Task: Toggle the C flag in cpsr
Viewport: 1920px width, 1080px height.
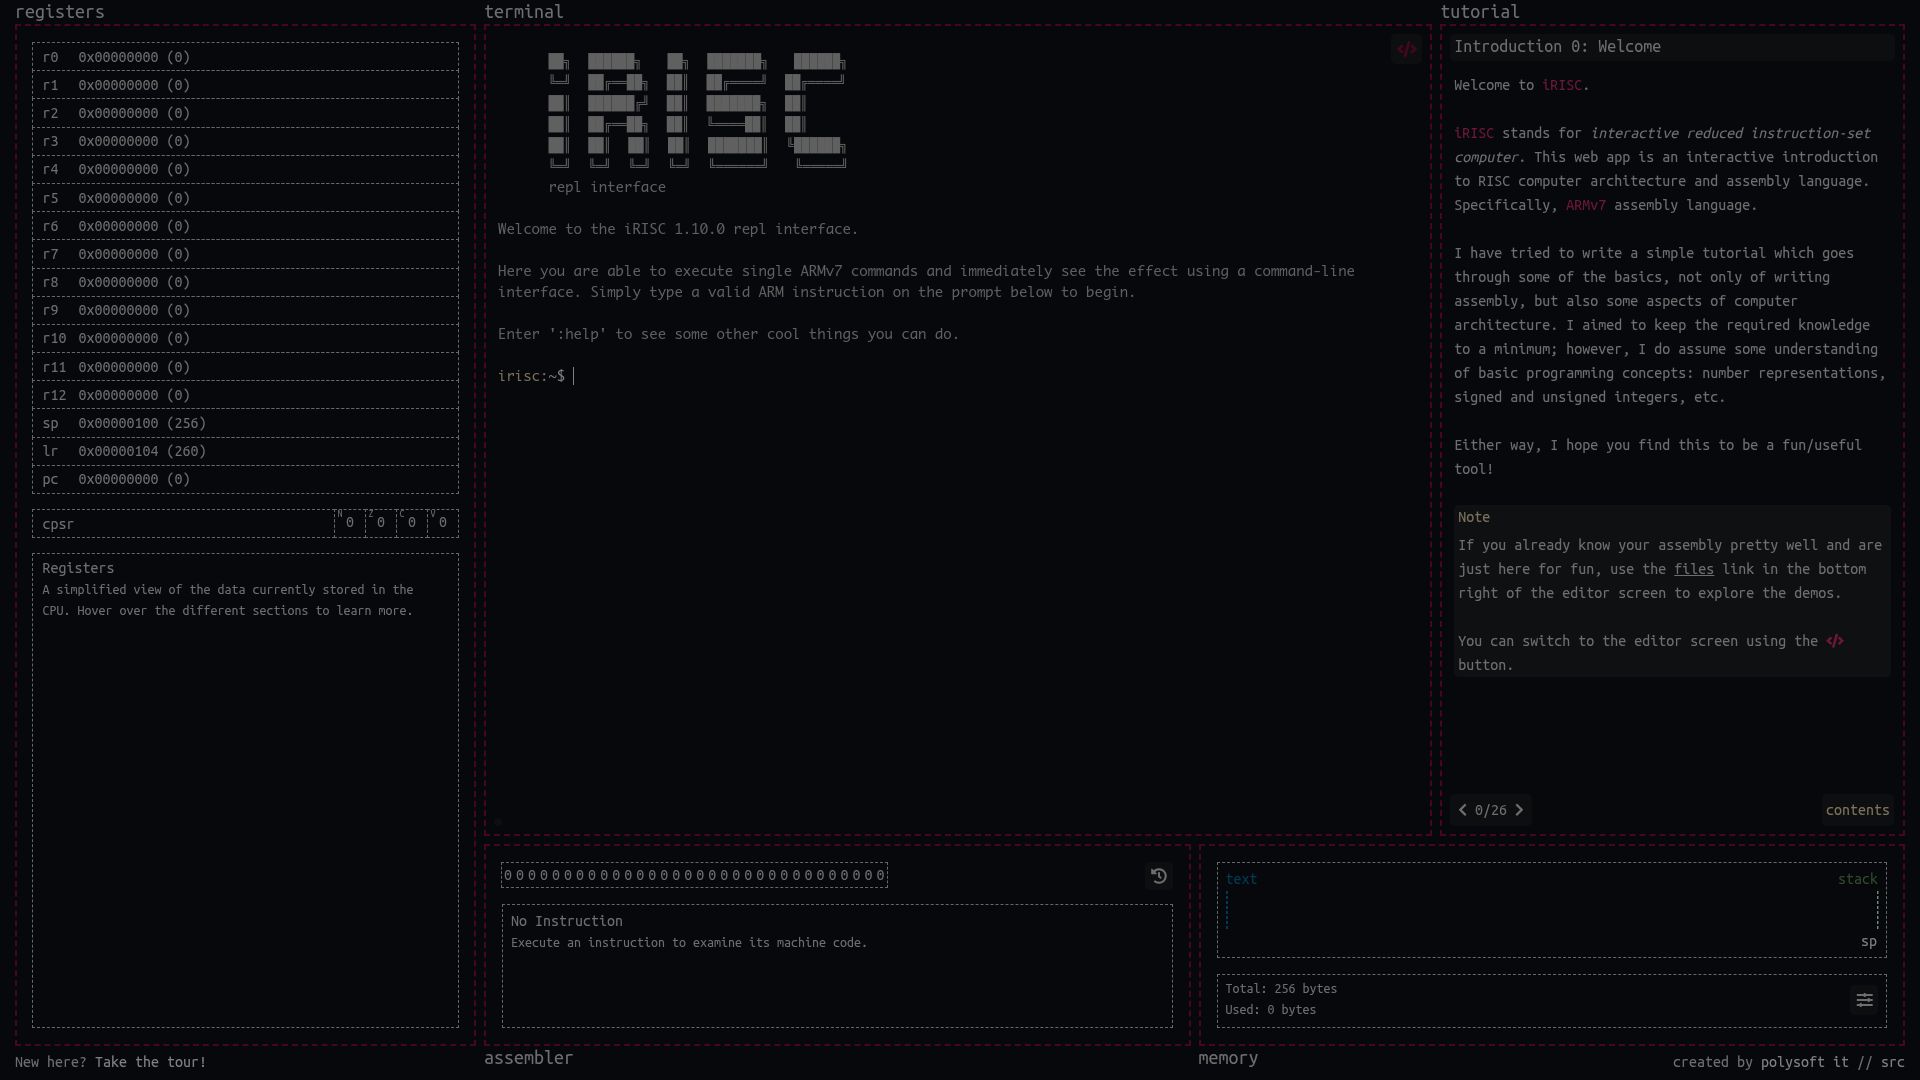Action: tap(412, 523)
